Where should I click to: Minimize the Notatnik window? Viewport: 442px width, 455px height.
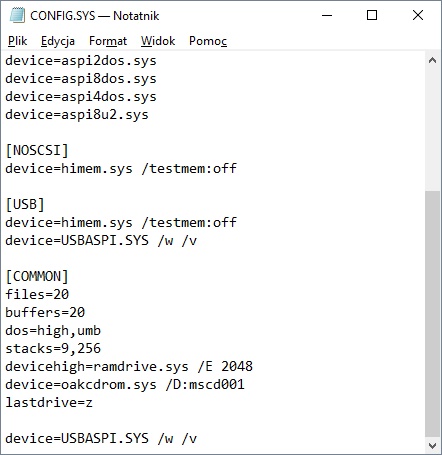pos(327,15)
